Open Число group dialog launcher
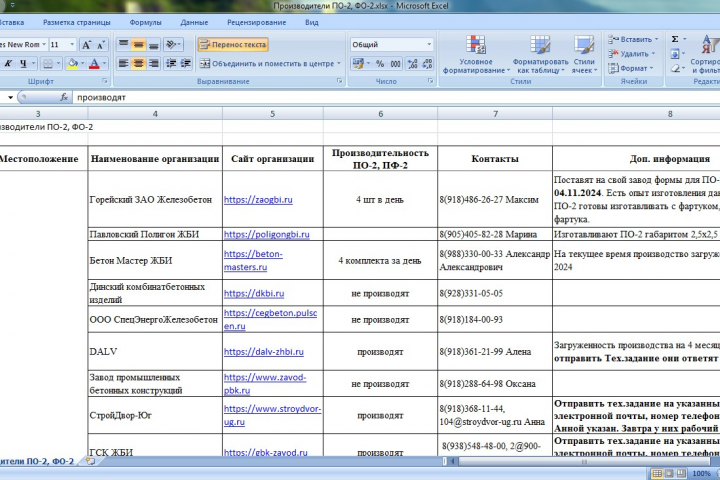Image resolution: width=720 pixels, height=480 pixels. 430,81
